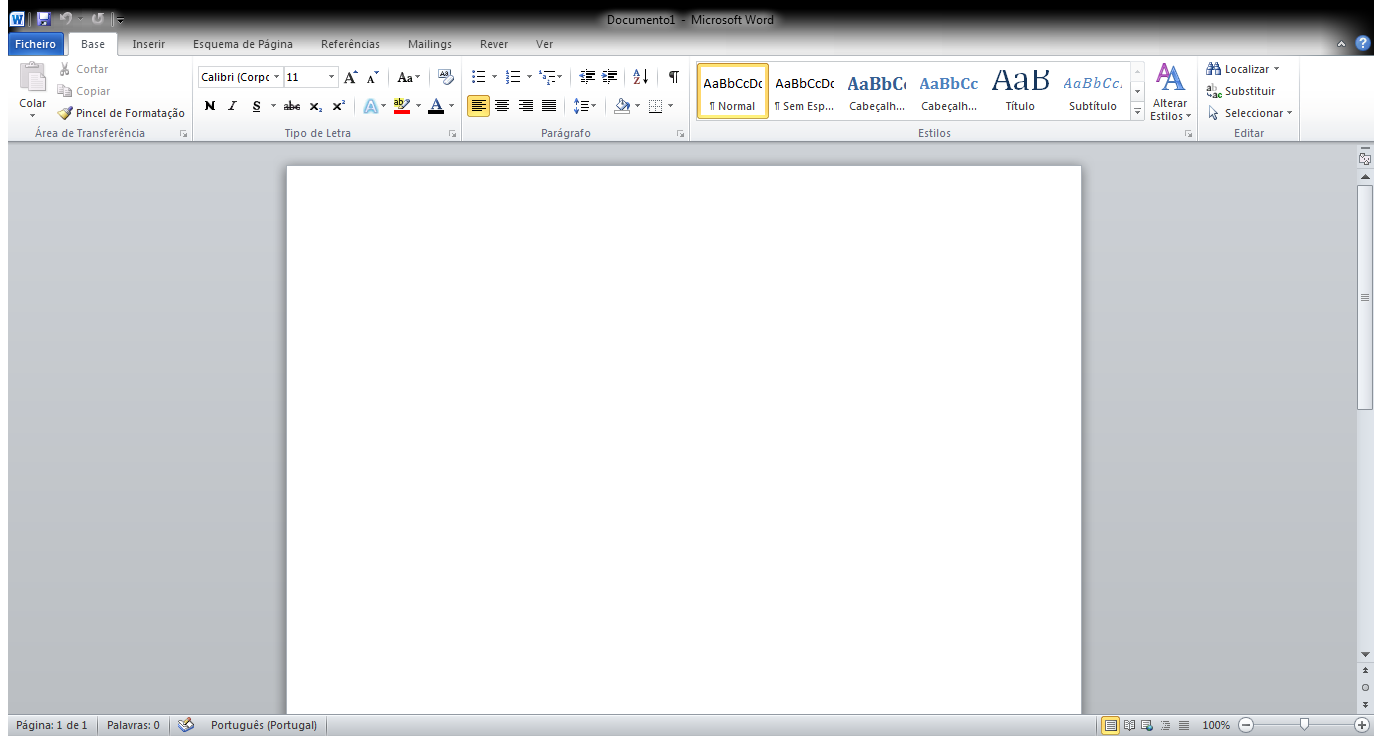
Task: Click the Sort A-Z icon
Action: coord(641,77)
